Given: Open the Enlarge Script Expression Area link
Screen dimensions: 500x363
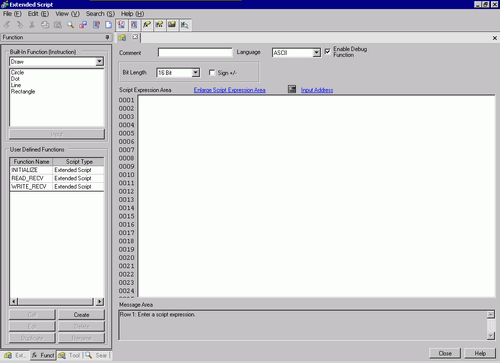Looking at the screenshot, I should click(x=230, y=90).
